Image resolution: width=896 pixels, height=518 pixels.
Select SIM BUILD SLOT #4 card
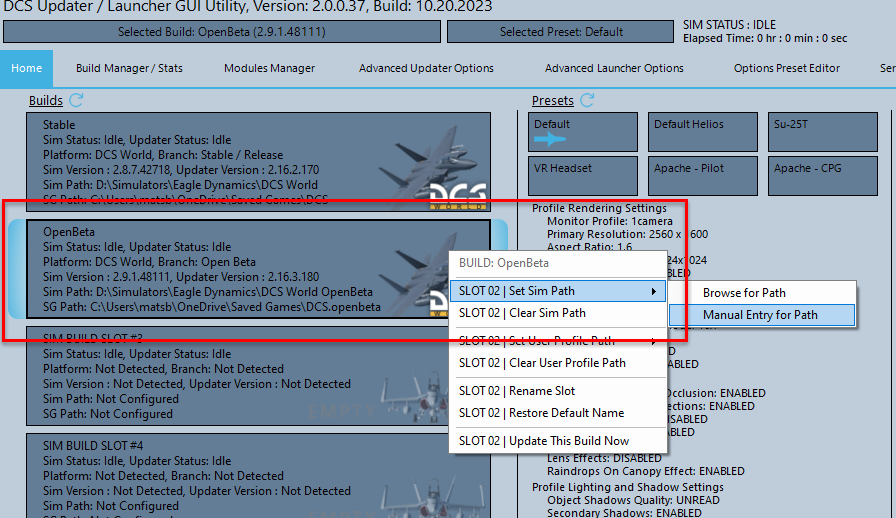[258, 476]
